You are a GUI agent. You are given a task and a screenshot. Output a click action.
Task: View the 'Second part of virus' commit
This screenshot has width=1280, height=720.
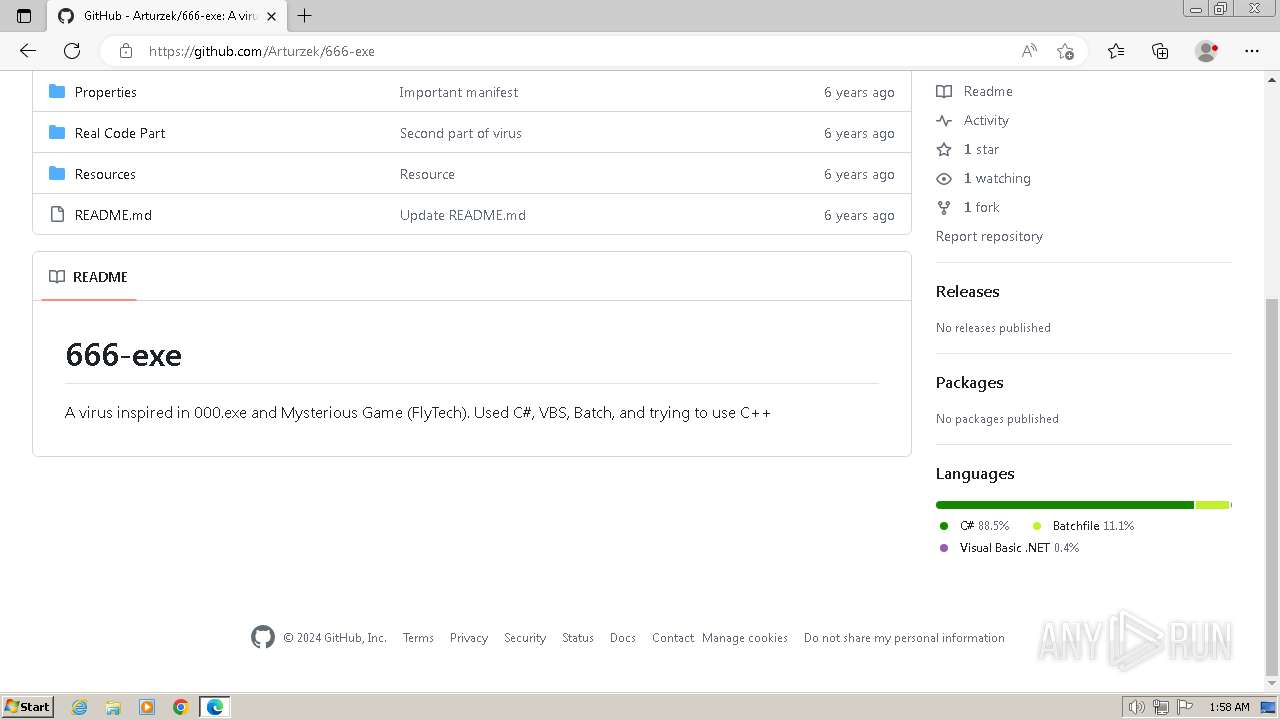tap(461, 133)
